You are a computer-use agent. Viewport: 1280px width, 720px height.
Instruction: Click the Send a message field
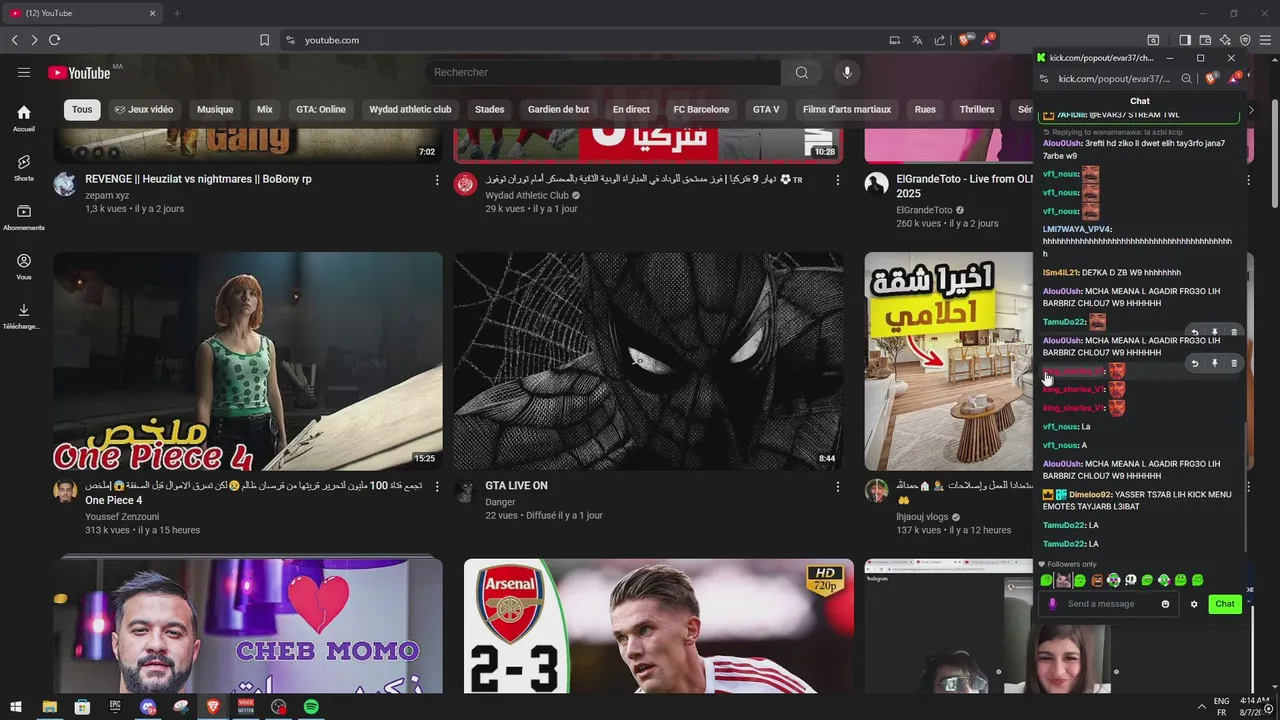[x=1100, y=604]
